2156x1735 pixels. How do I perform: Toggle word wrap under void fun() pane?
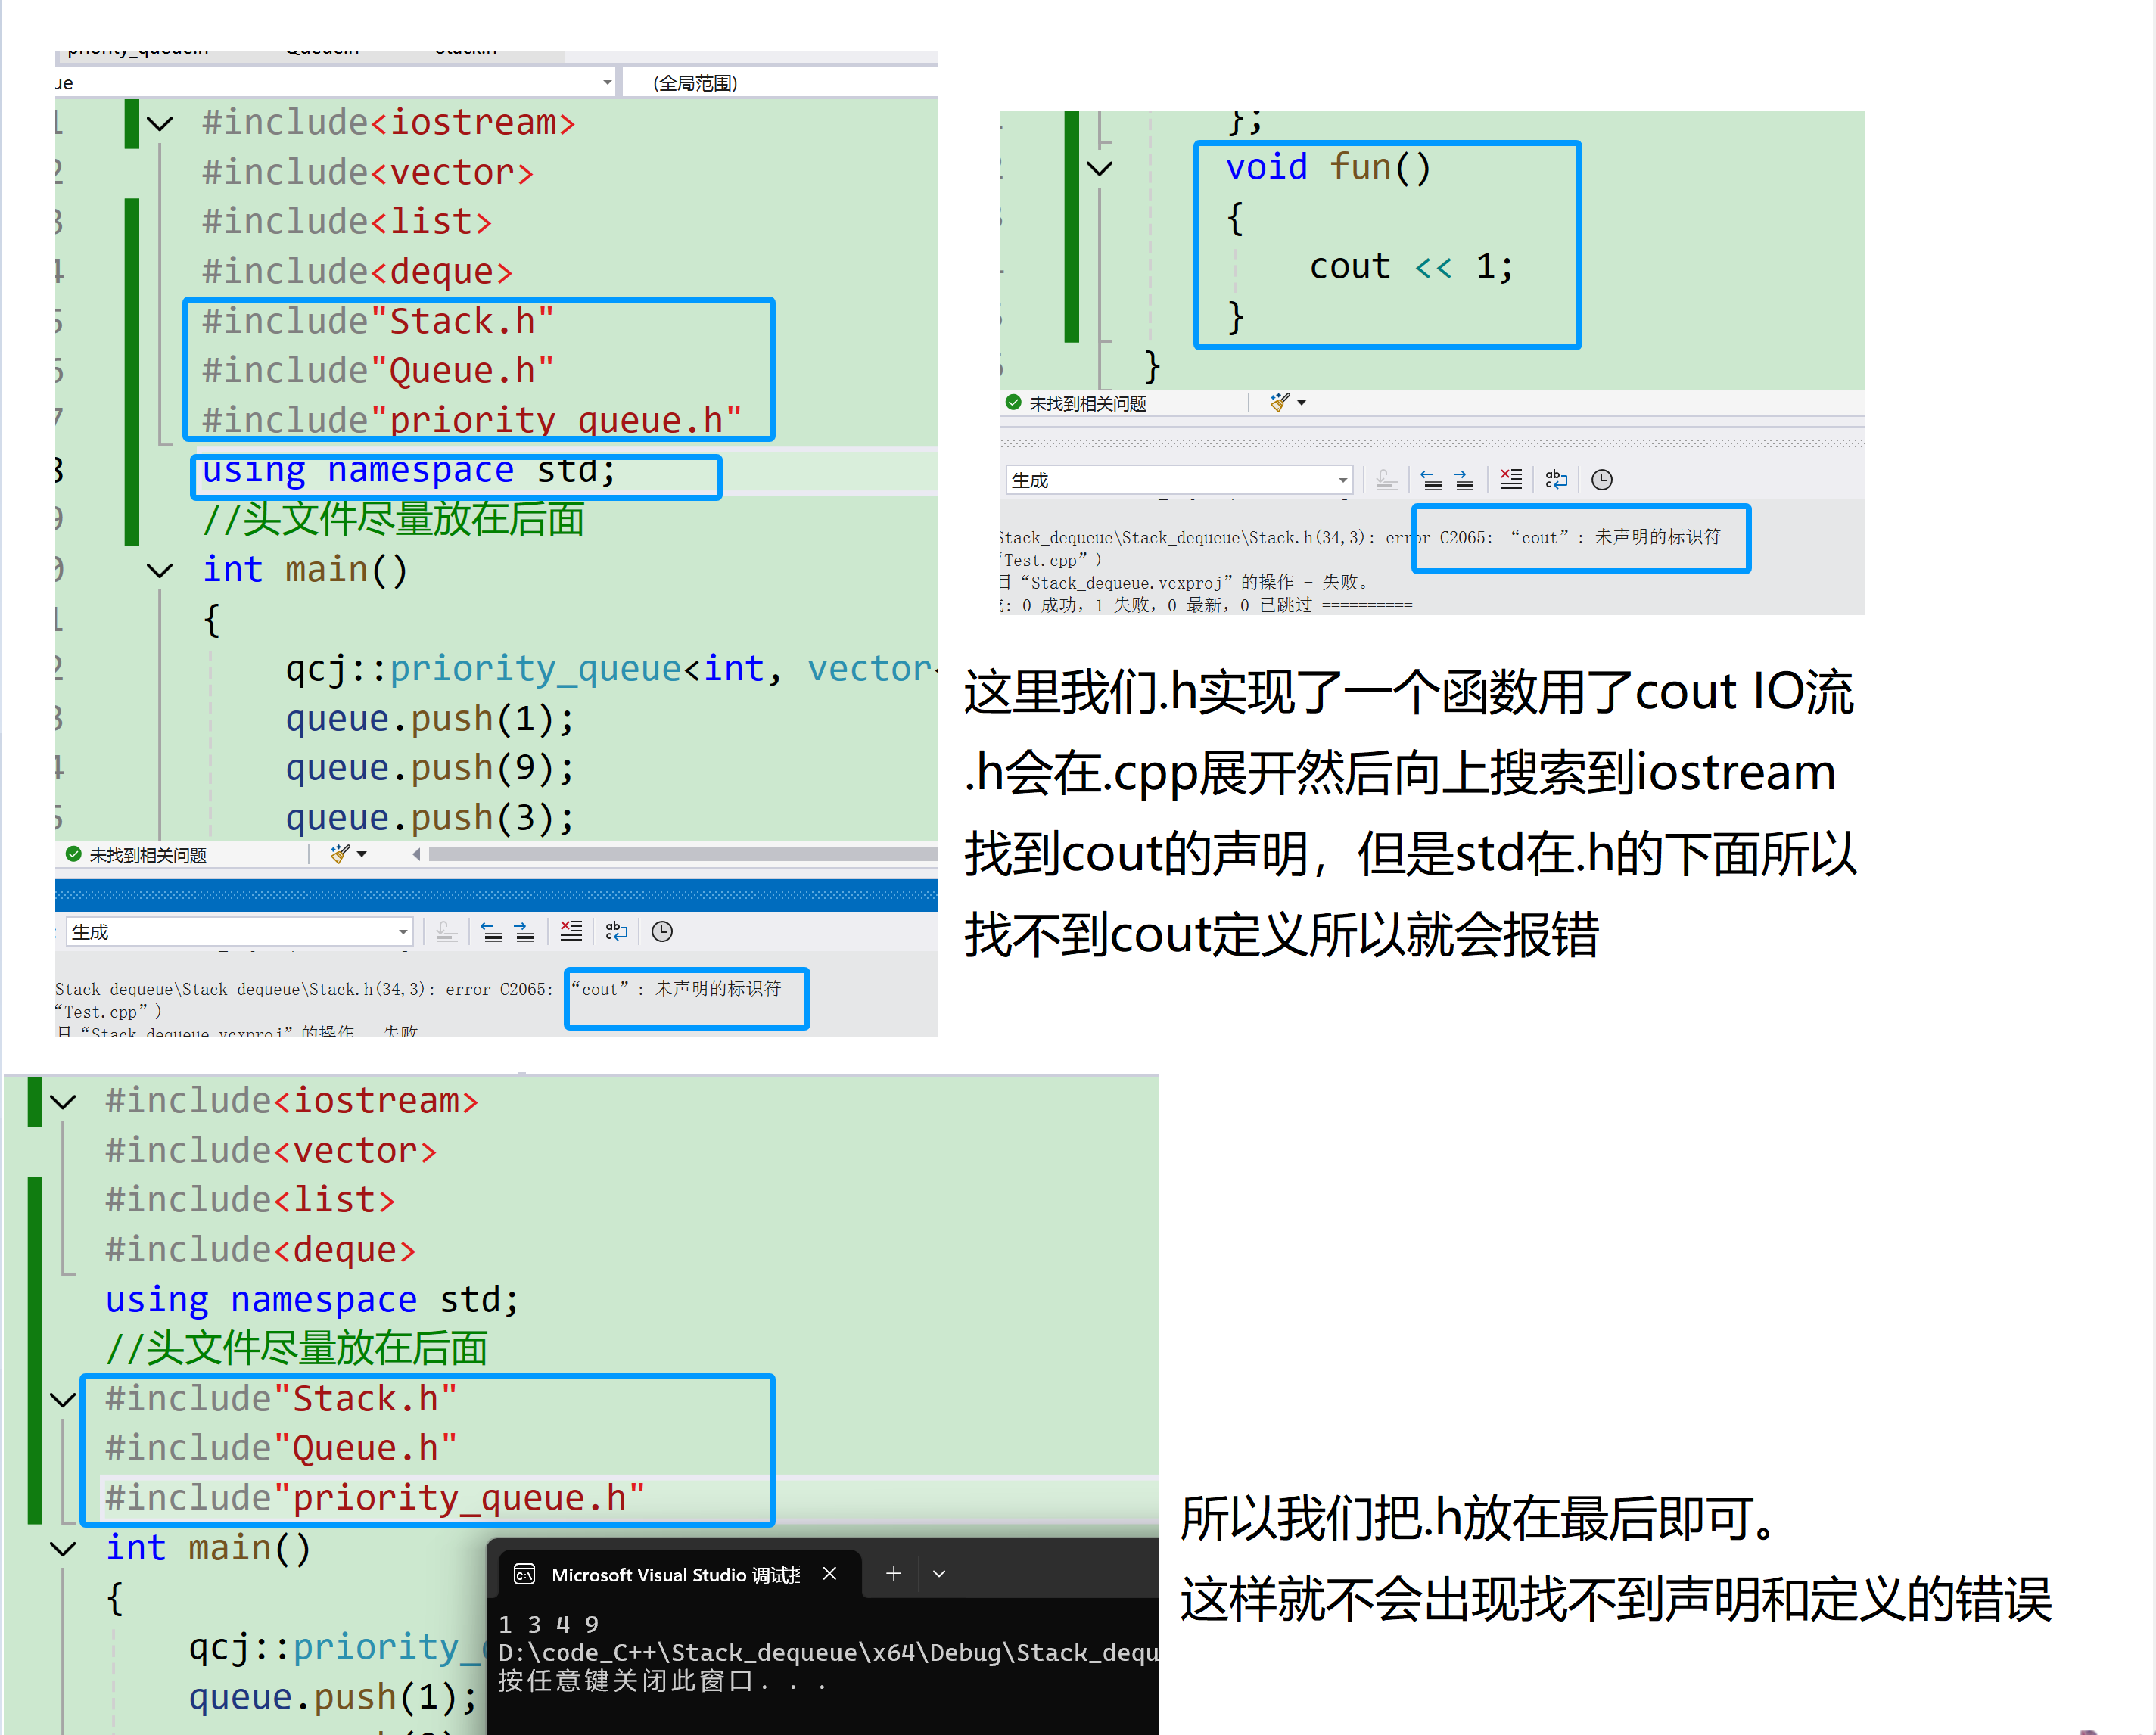pos(1557,479)
